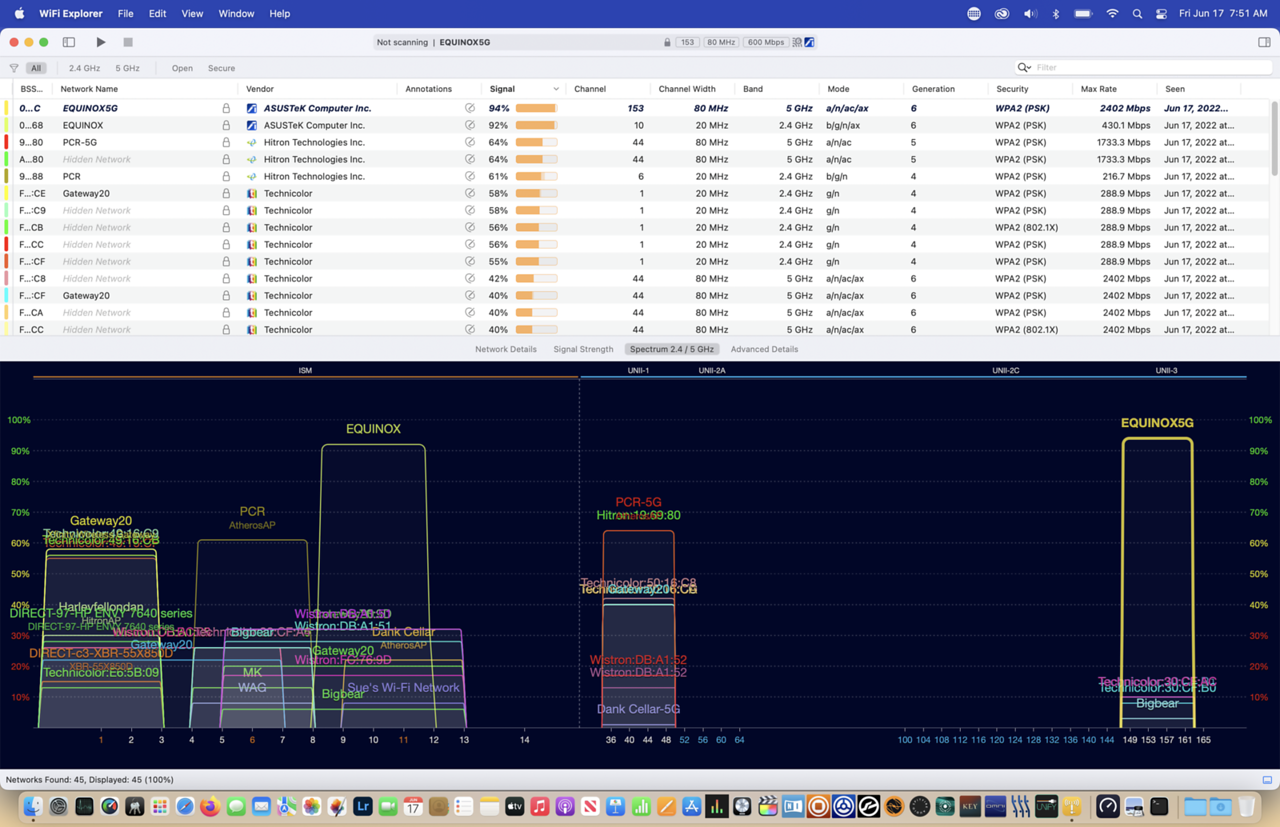
Task: Open Lightroom from the Dock
Action: point(362,806)
